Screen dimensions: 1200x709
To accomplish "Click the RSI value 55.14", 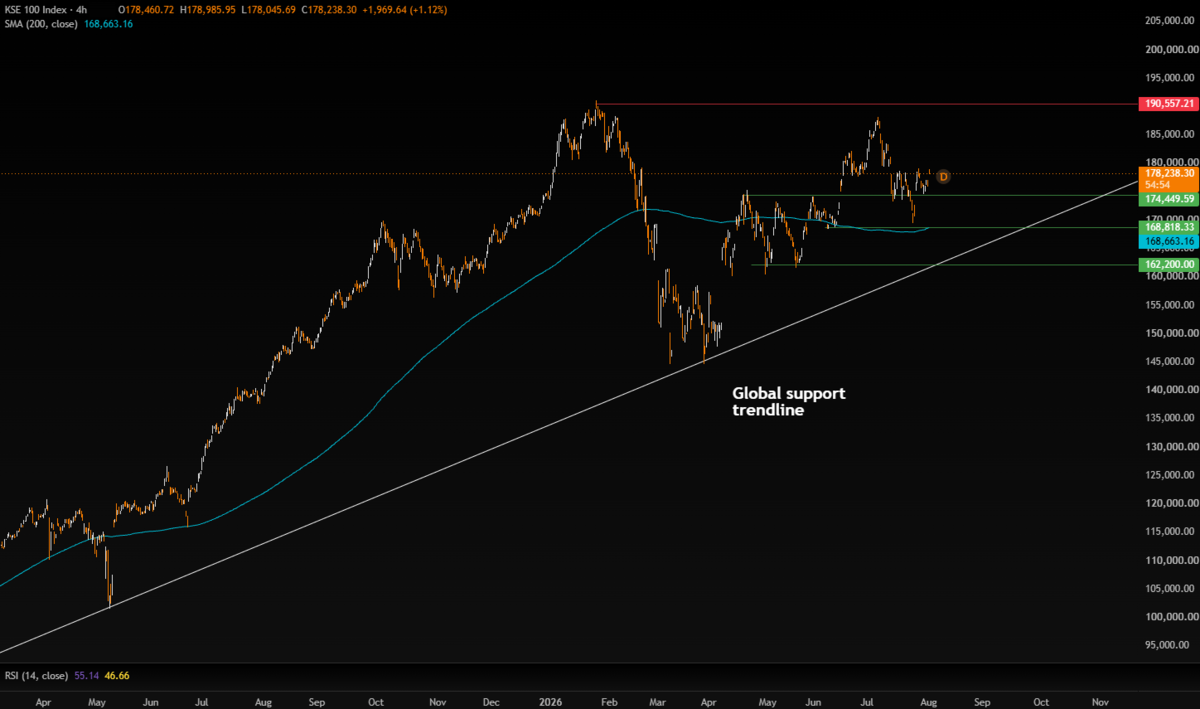I will coord(85,677).
